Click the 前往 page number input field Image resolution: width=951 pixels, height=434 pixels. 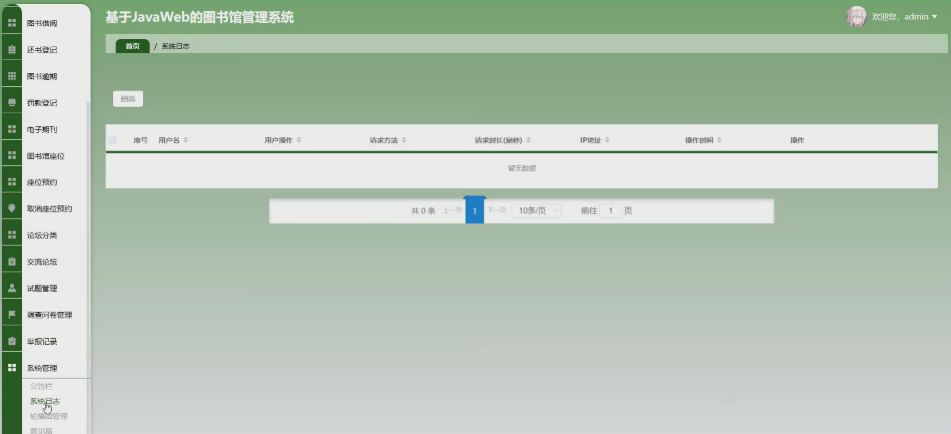point(611,211)
